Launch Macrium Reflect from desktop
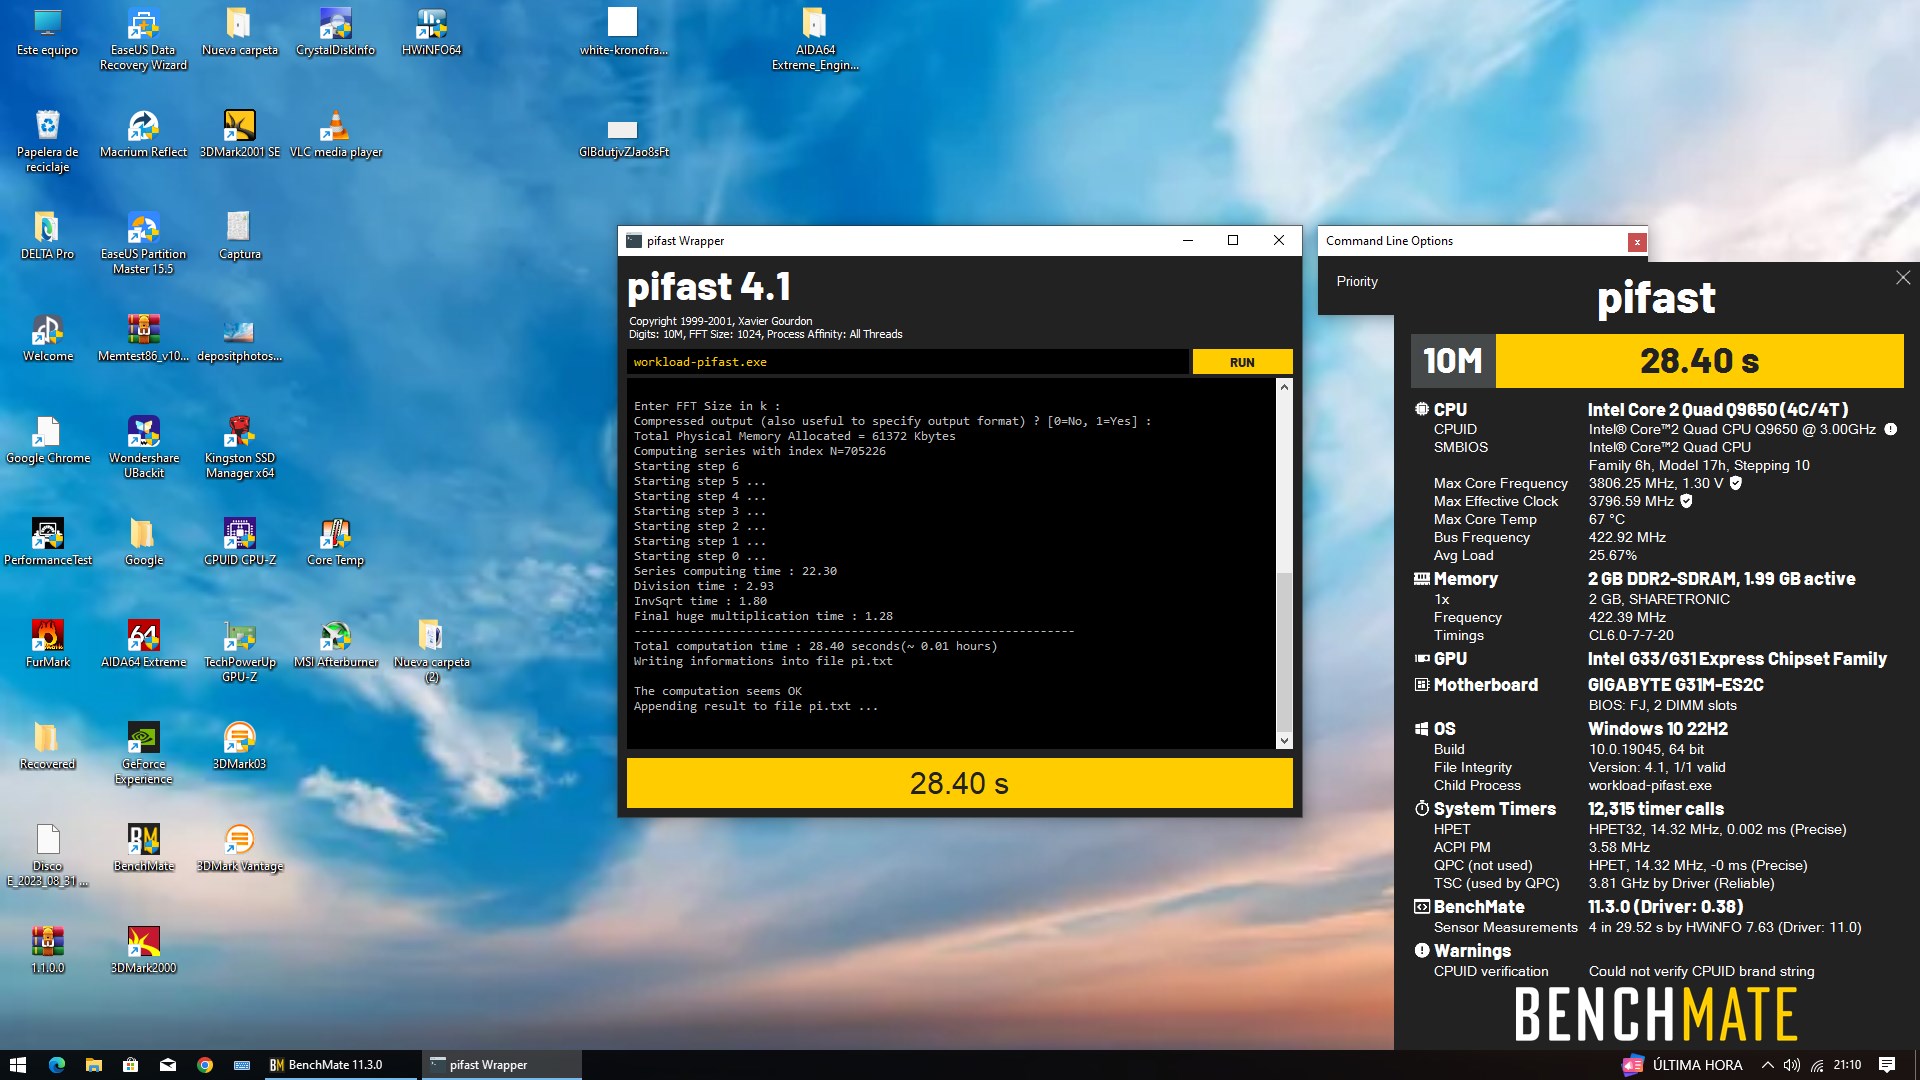The image size is (1920, 1080). [143, 134]
